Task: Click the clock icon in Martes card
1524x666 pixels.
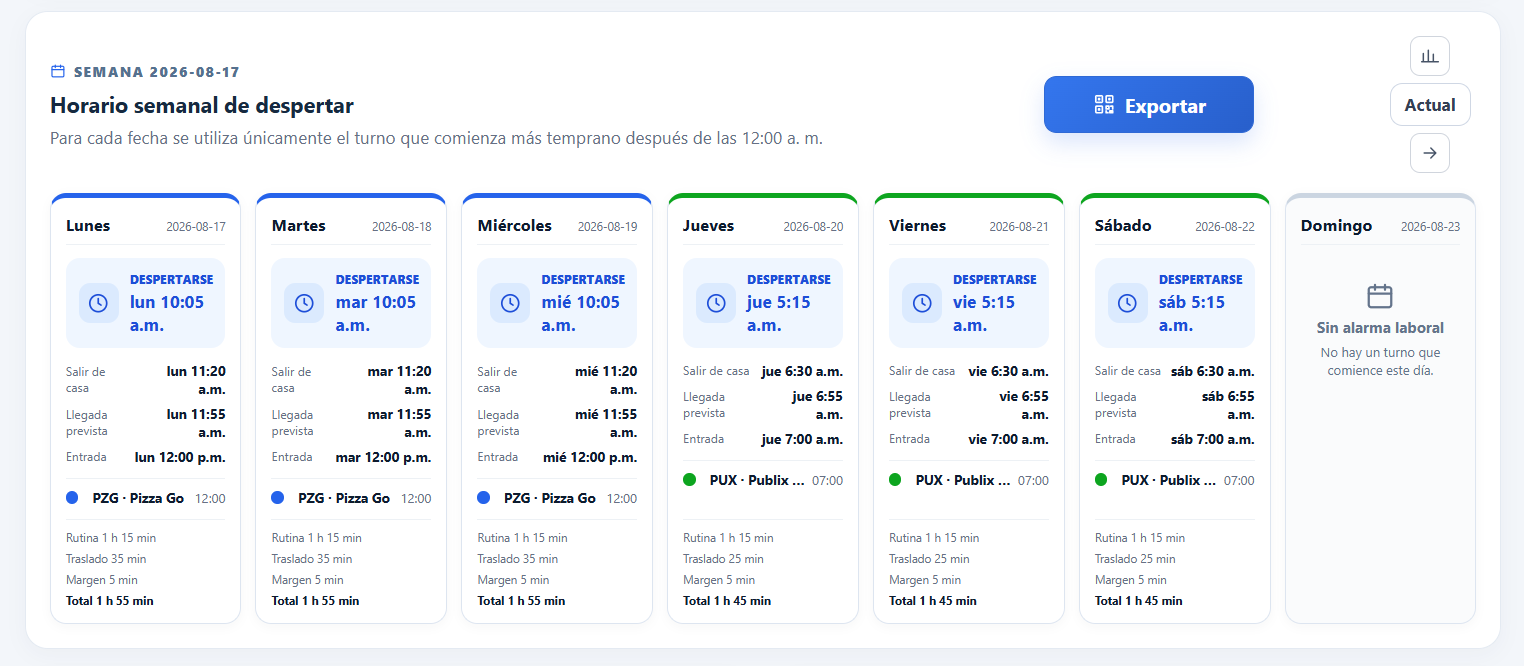Action: tap(304, 303)
